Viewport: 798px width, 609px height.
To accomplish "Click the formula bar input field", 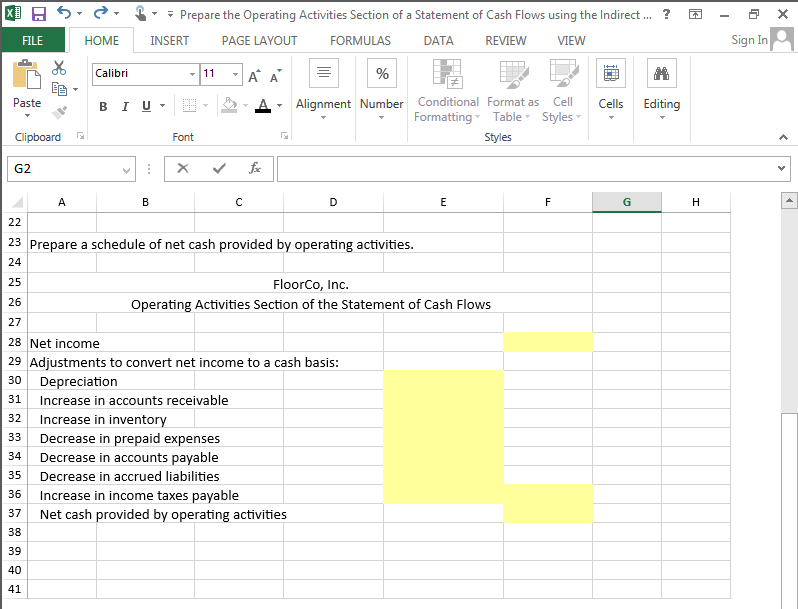I will click(525, 168).
